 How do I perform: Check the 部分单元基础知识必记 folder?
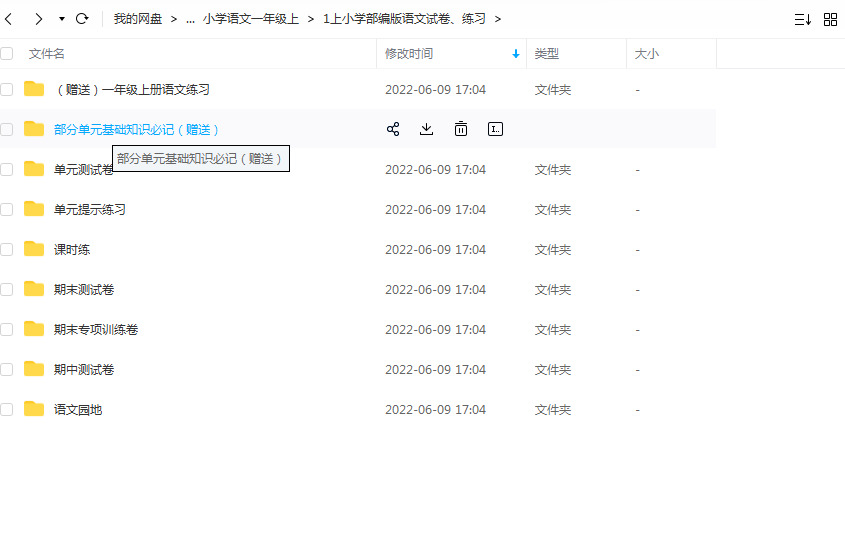click(x=6, y=129)
